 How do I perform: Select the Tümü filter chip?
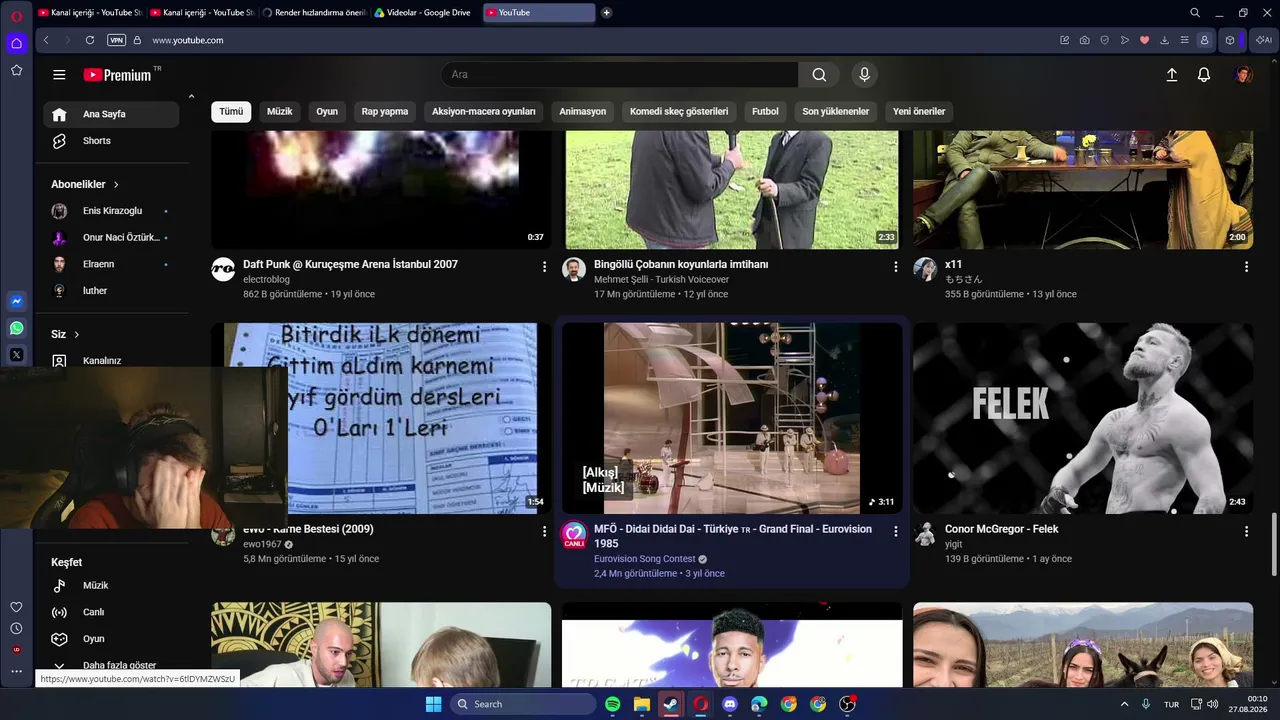pyautogui.click(x=231, y=111)
